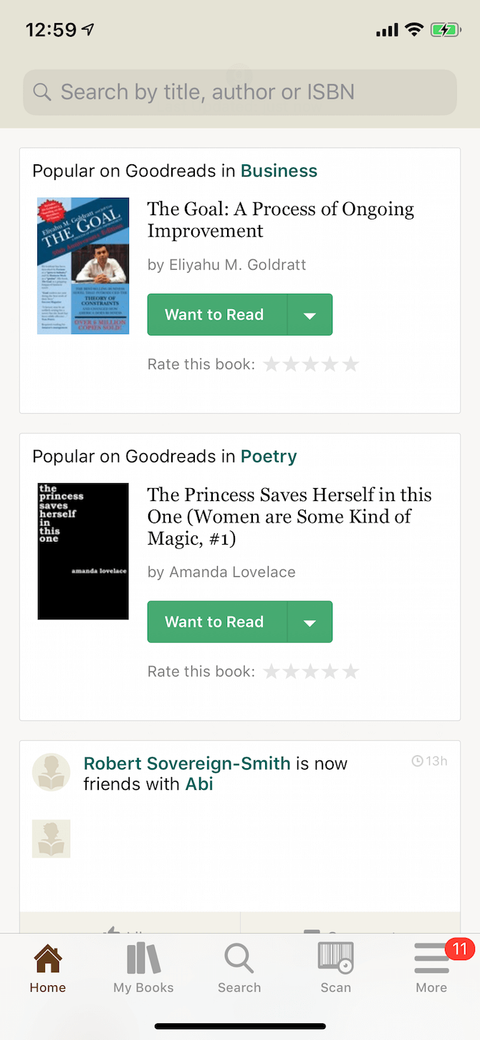Rate The Goal three stars
Screen dimensions: 480x1040
pos(311,364)
